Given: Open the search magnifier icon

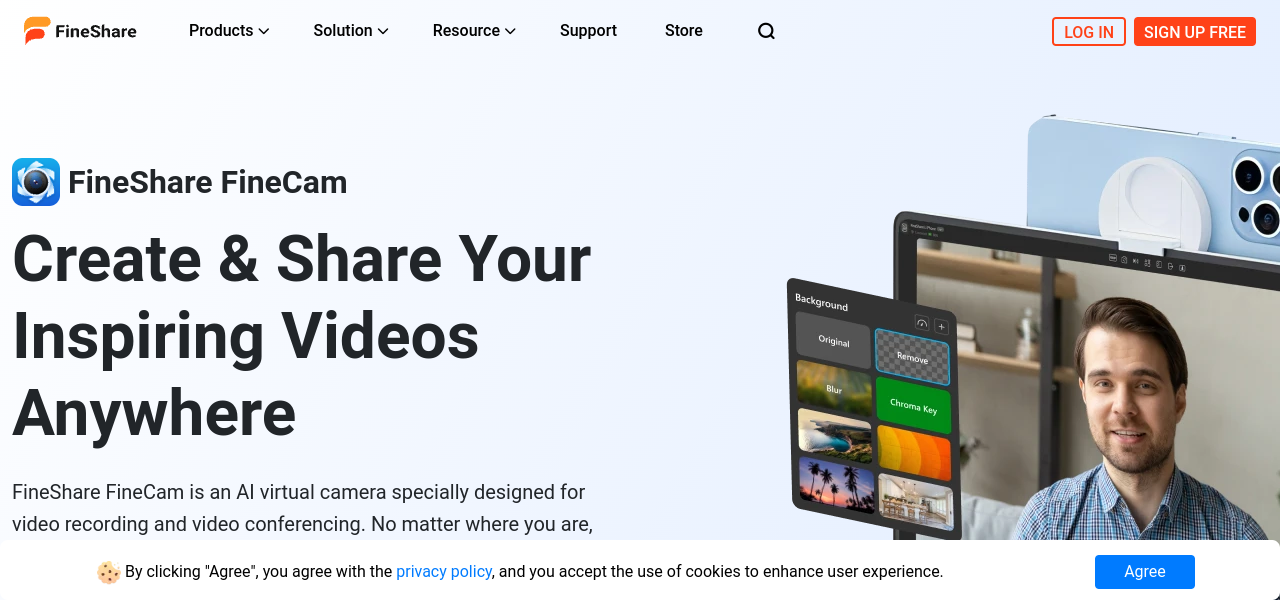Looking at the screenshot, I should click(766, 31).
